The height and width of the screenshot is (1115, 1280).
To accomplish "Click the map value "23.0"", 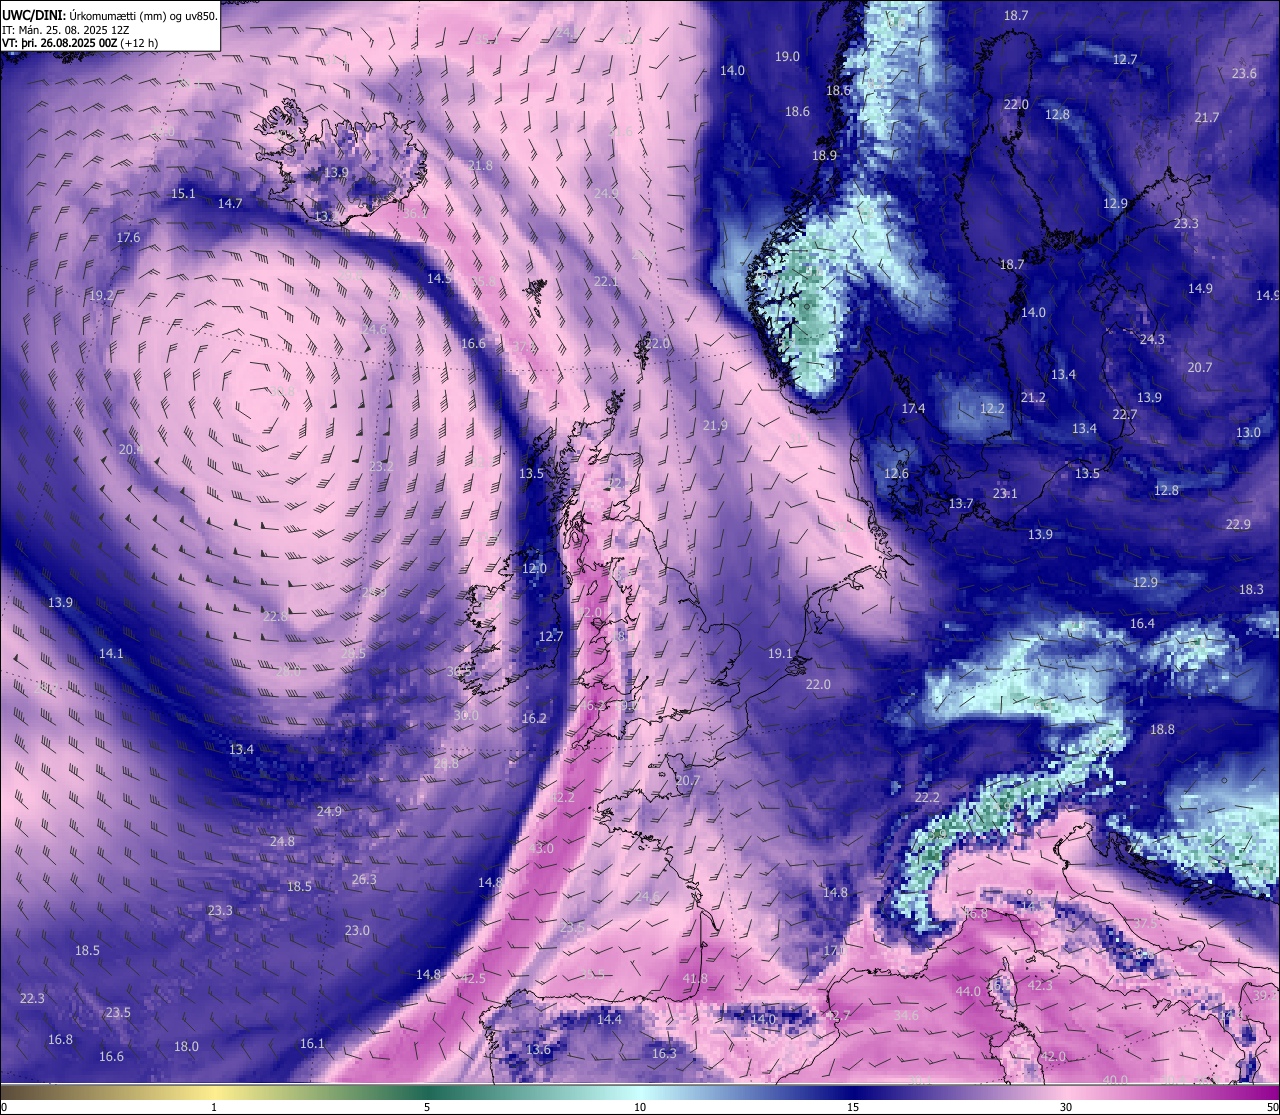I will 357,931.
